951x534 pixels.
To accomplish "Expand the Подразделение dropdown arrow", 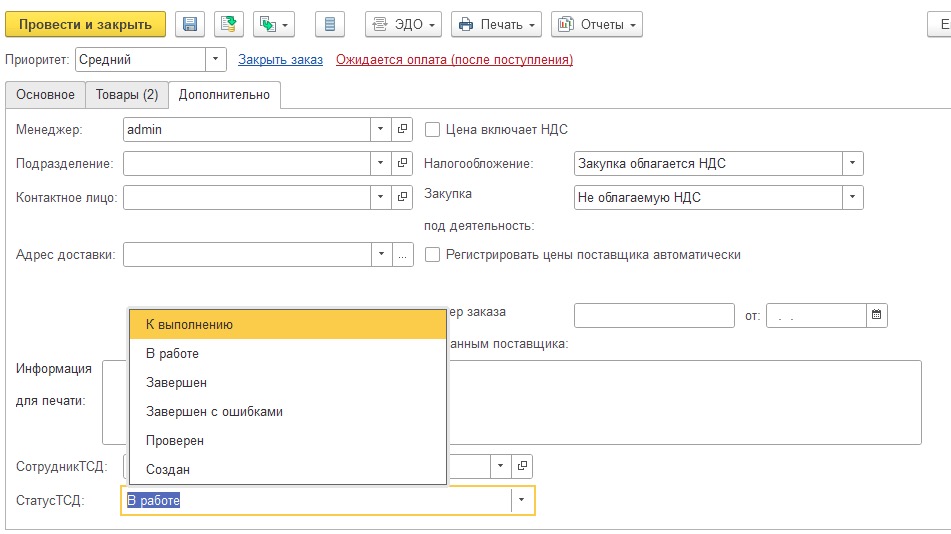I will 380,163.
